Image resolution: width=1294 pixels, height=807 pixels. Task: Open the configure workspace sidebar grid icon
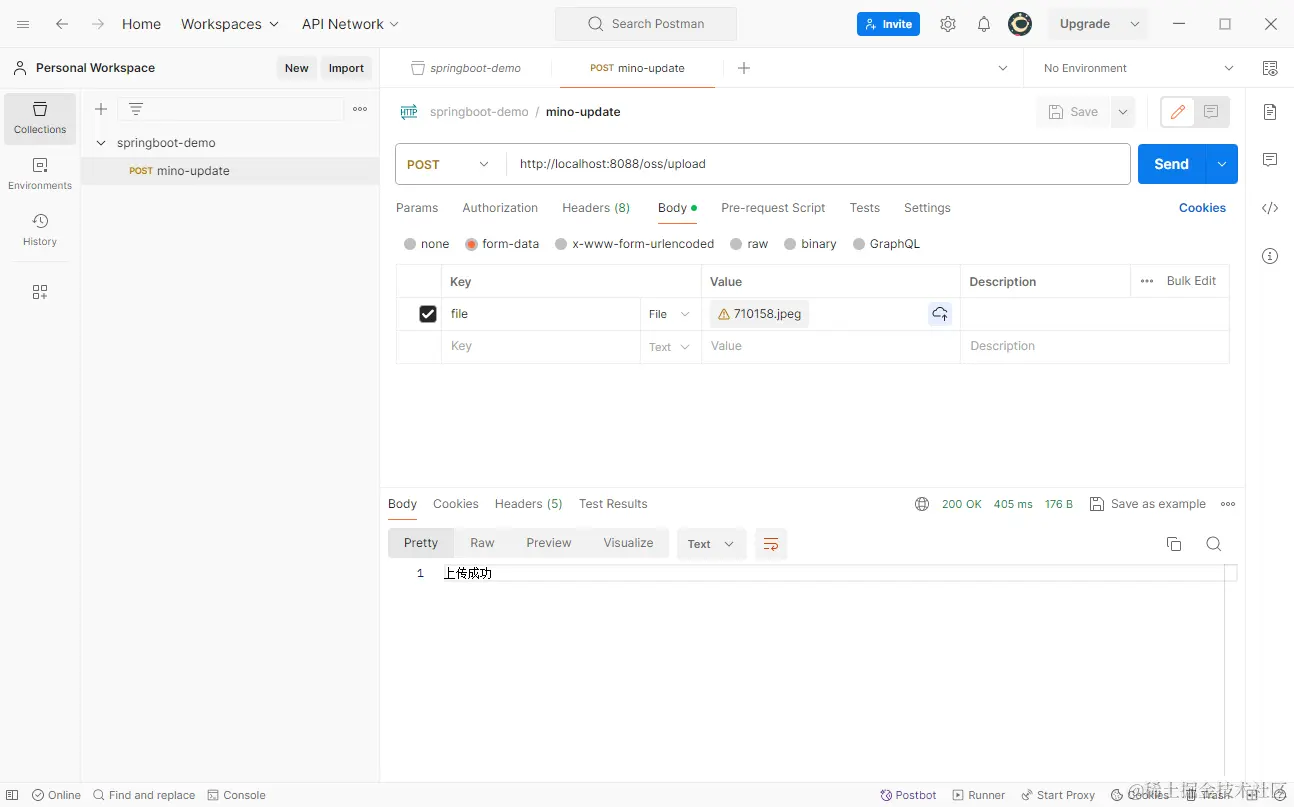click(x=40, y=292)
